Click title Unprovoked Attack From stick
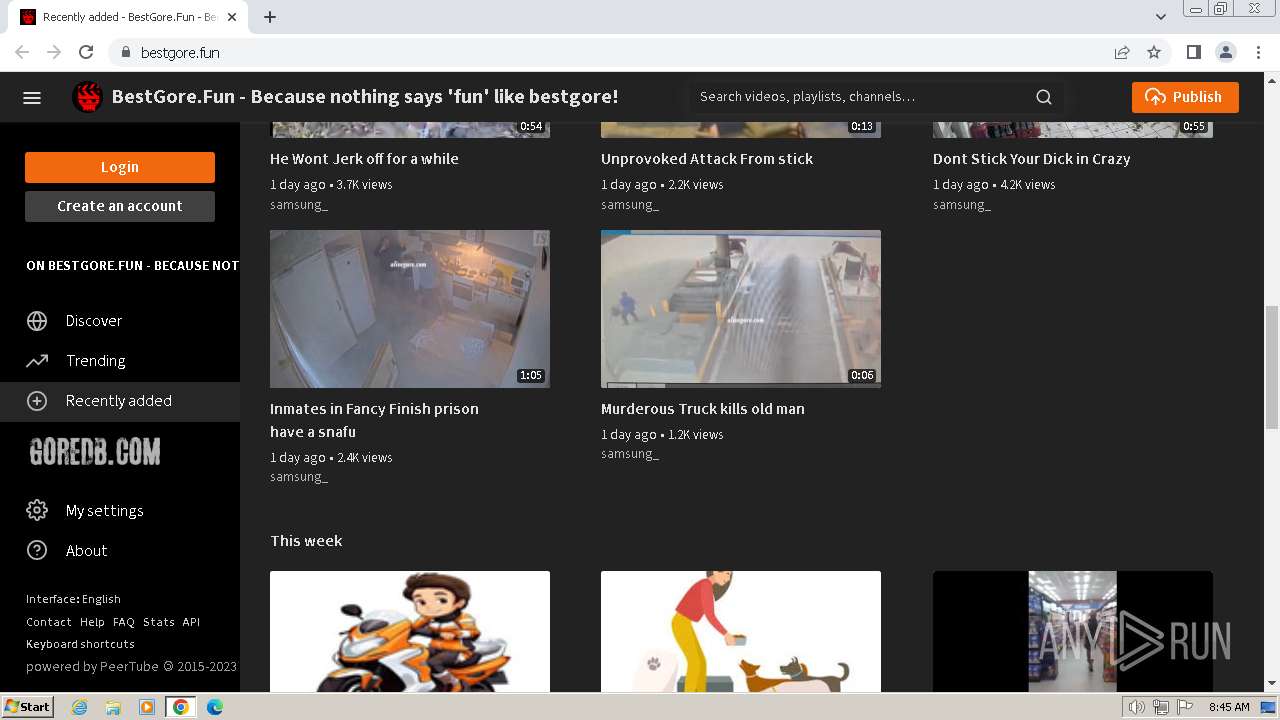 [707, 159]
